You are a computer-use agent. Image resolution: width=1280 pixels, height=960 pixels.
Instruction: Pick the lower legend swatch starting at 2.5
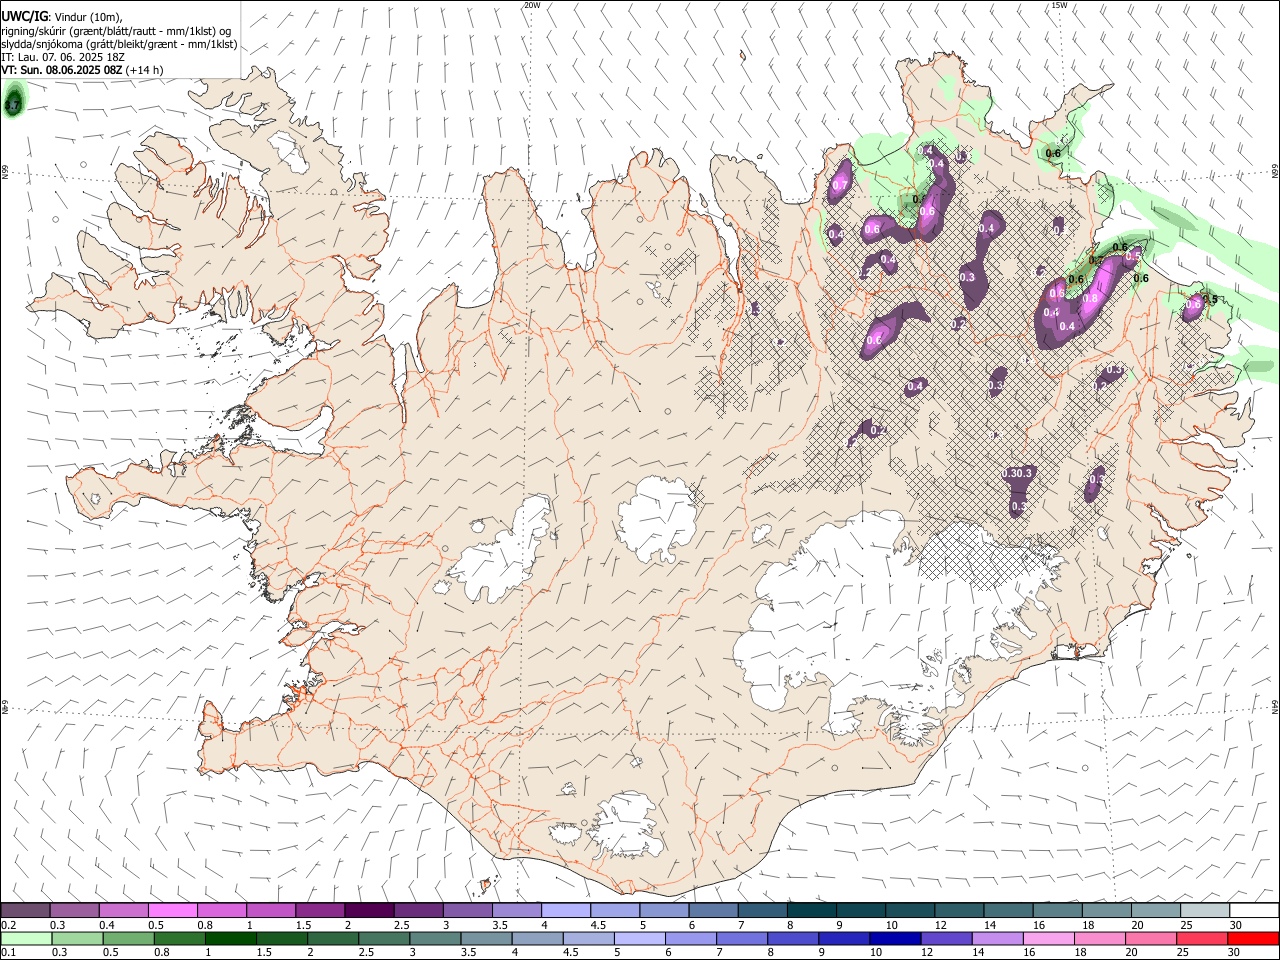(383, 938)
